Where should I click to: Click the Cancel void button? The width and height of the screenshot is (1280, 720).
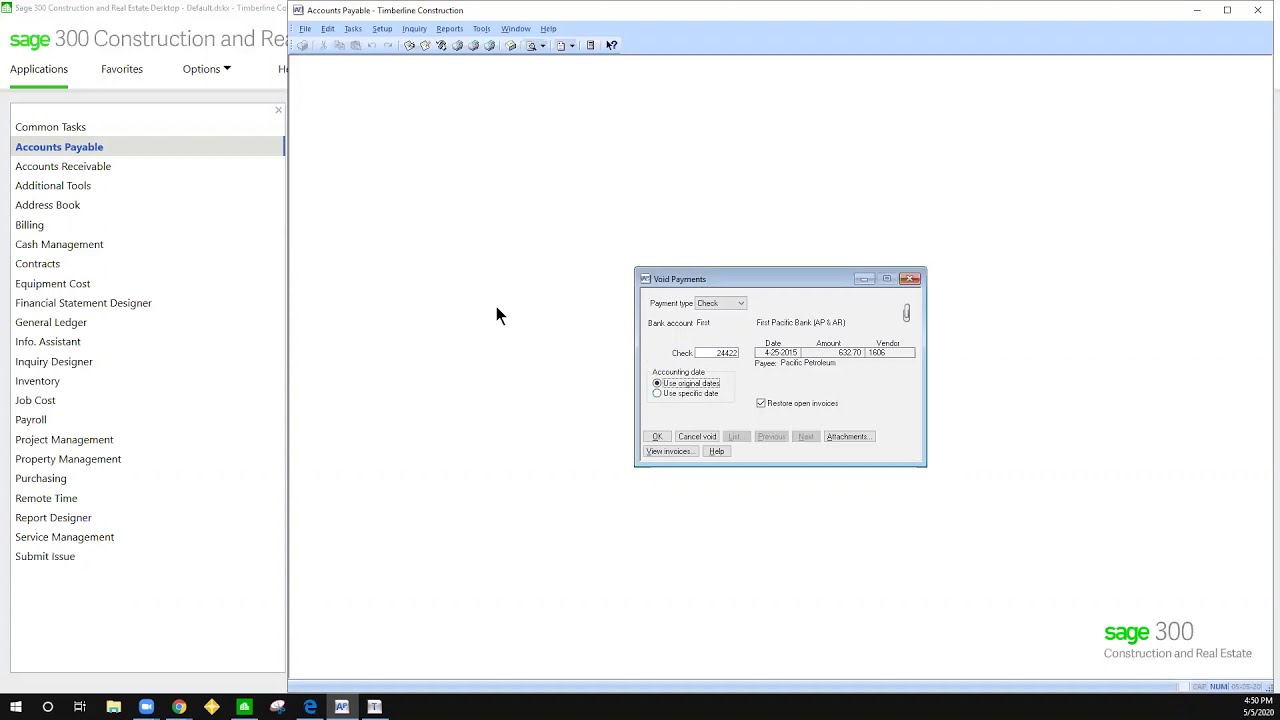point(697,437)
